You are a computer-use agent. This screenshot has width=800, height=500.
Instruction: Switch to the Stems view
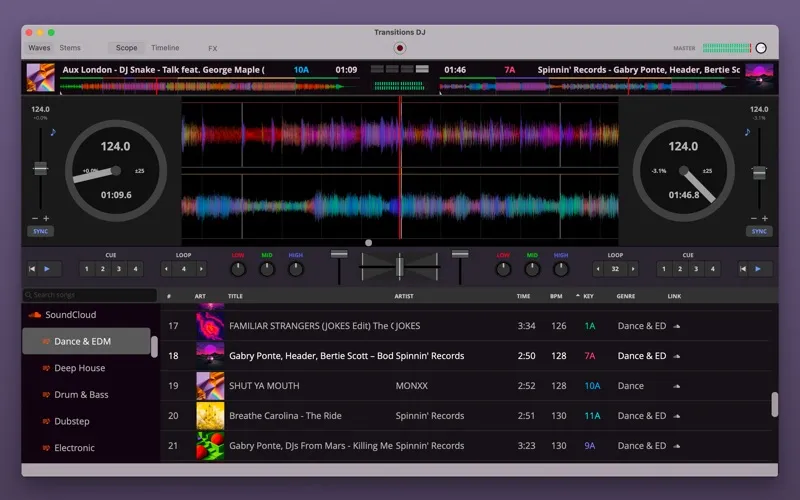click(x=70, y=48)
